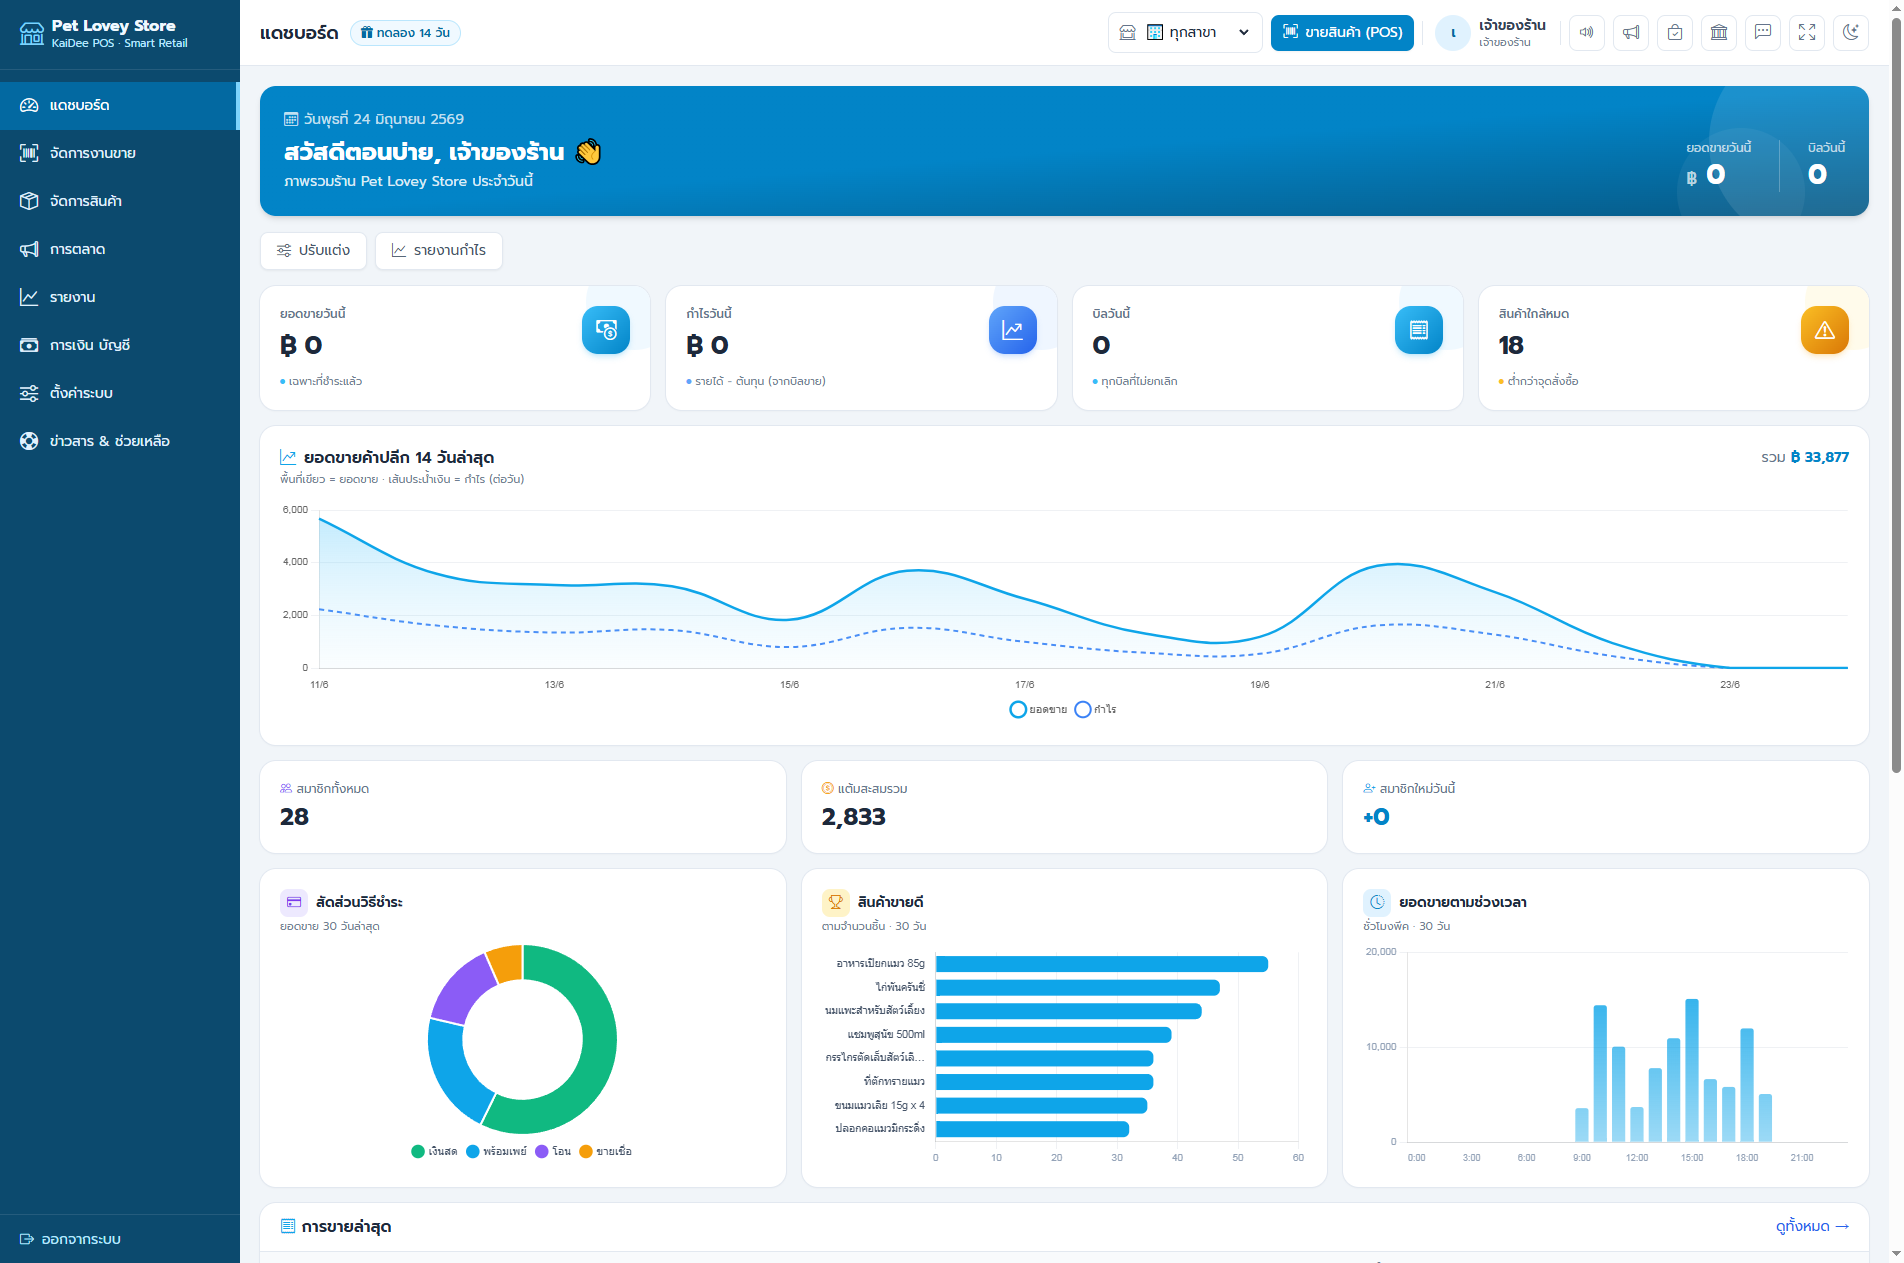Toggle ยอดขาย series in chart legend

pyautogui.click(x=1038, y=709)
